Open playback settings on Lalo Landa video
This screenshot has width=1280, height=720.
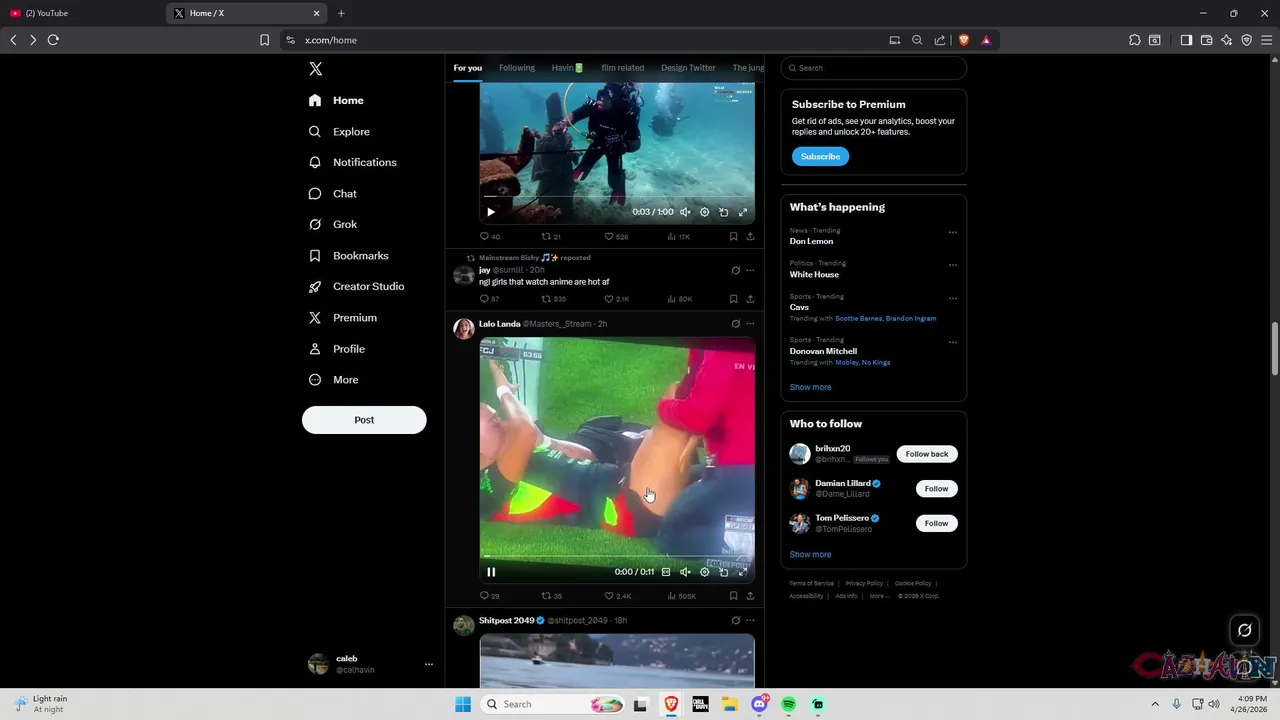[x=704, y=572]
